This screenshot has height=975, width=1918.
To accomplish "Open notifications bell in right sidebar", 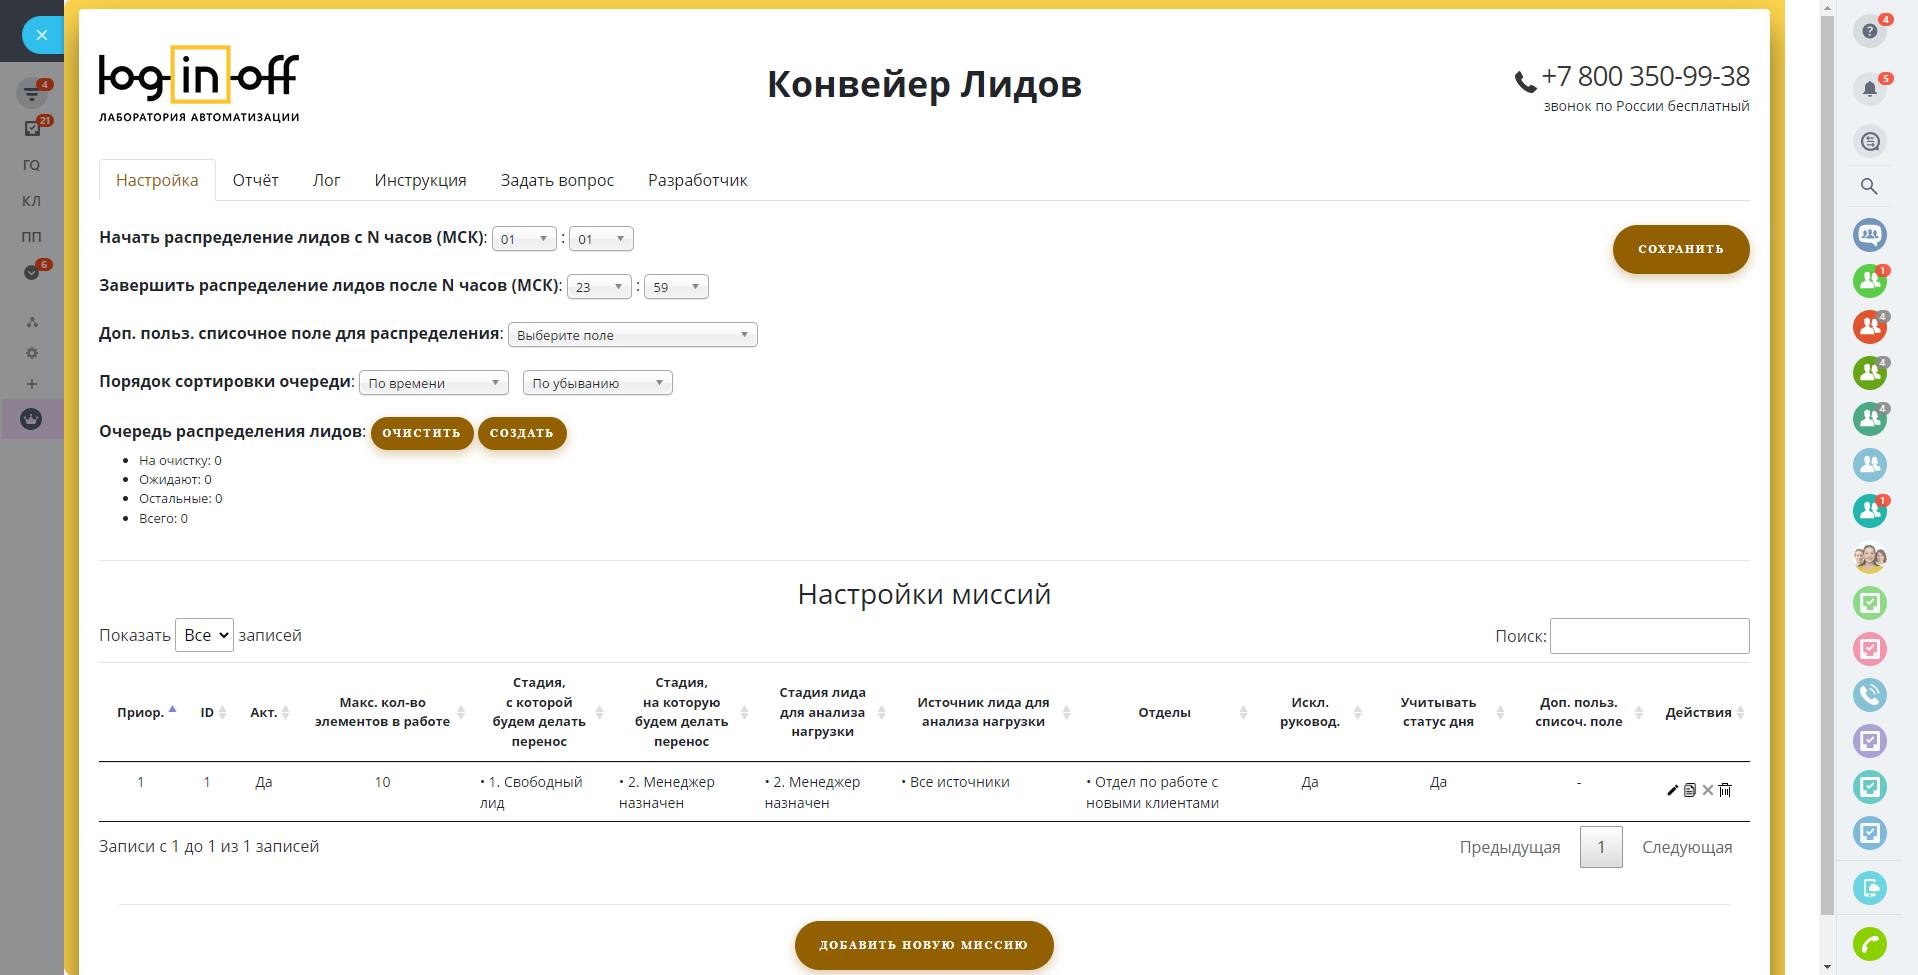I will (1869, 89).
